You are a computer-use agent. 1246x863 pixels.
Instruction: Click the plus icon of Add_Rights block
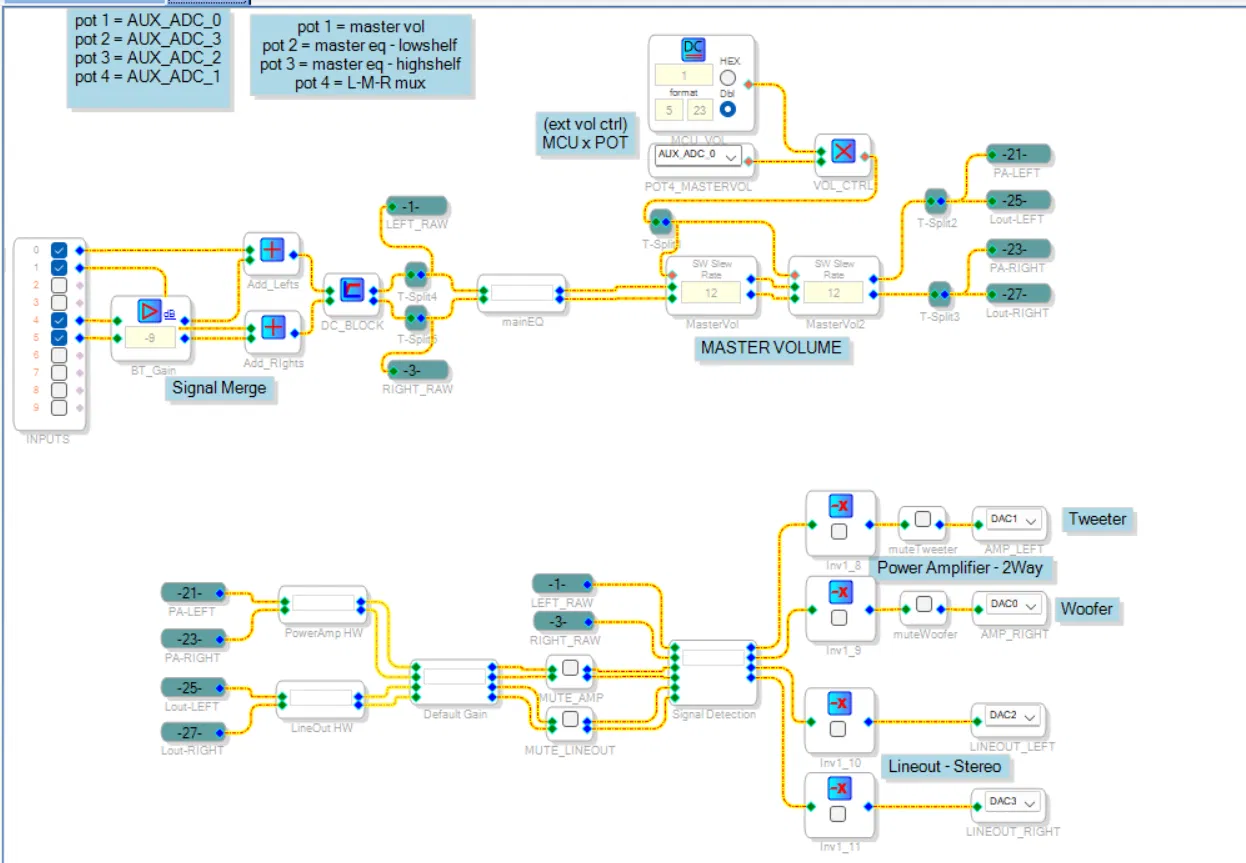(272, 327)
